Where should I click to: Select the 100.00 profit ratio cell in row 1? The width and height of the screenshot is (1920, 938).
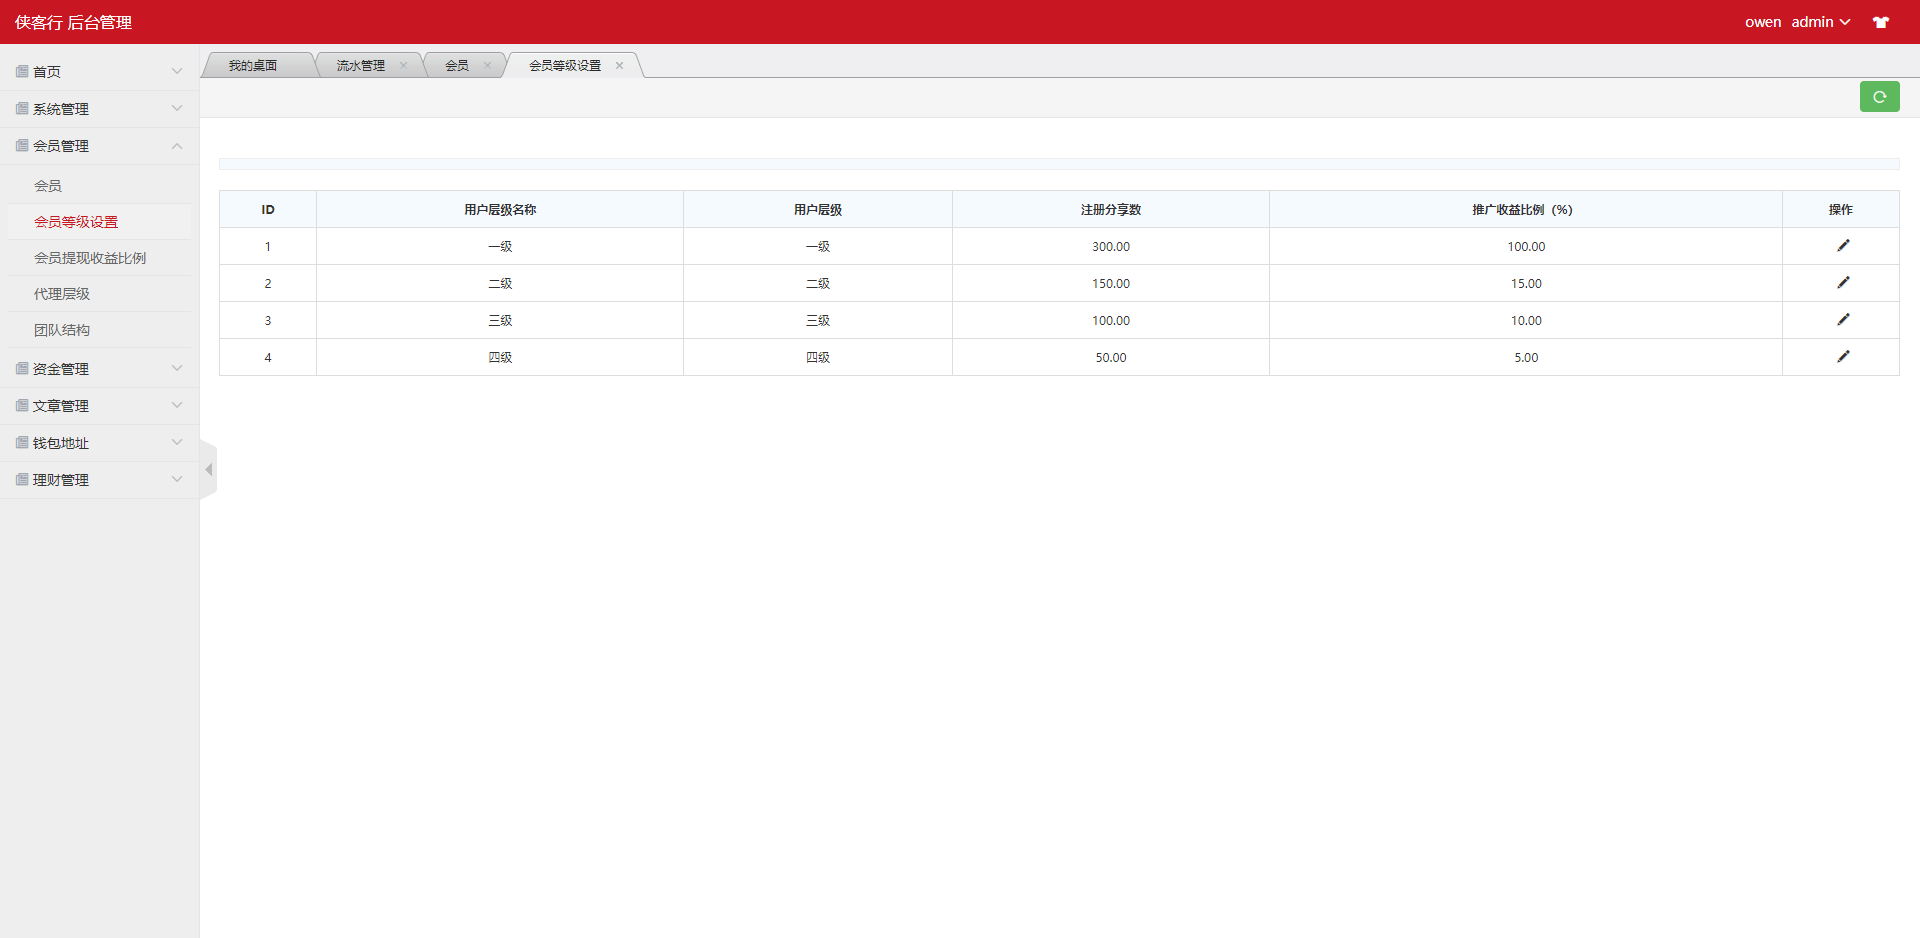pos(1526,247)
